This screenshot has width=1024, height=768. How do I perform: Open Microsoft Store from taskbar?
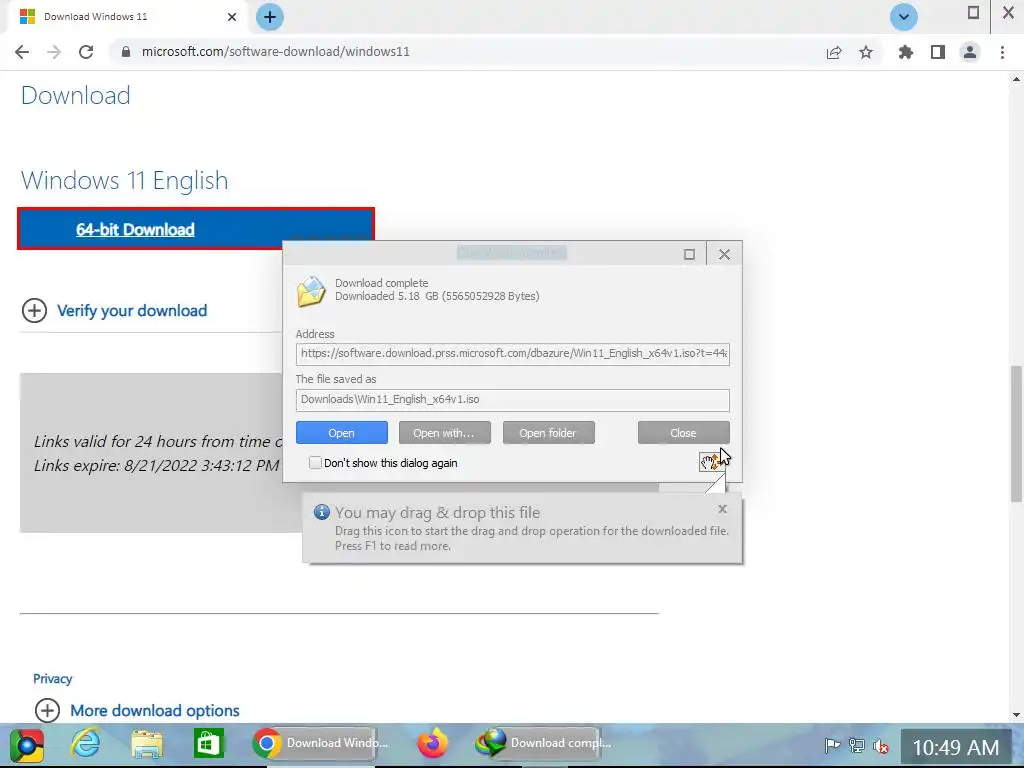click(x=209, y=744)
